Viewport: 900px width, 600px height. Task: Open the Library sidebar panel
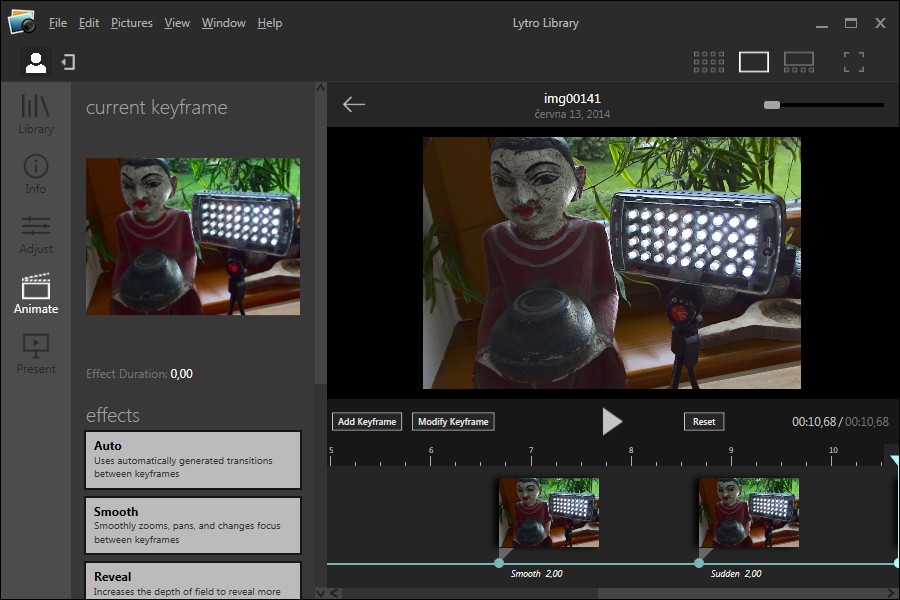tap(35, 113)
